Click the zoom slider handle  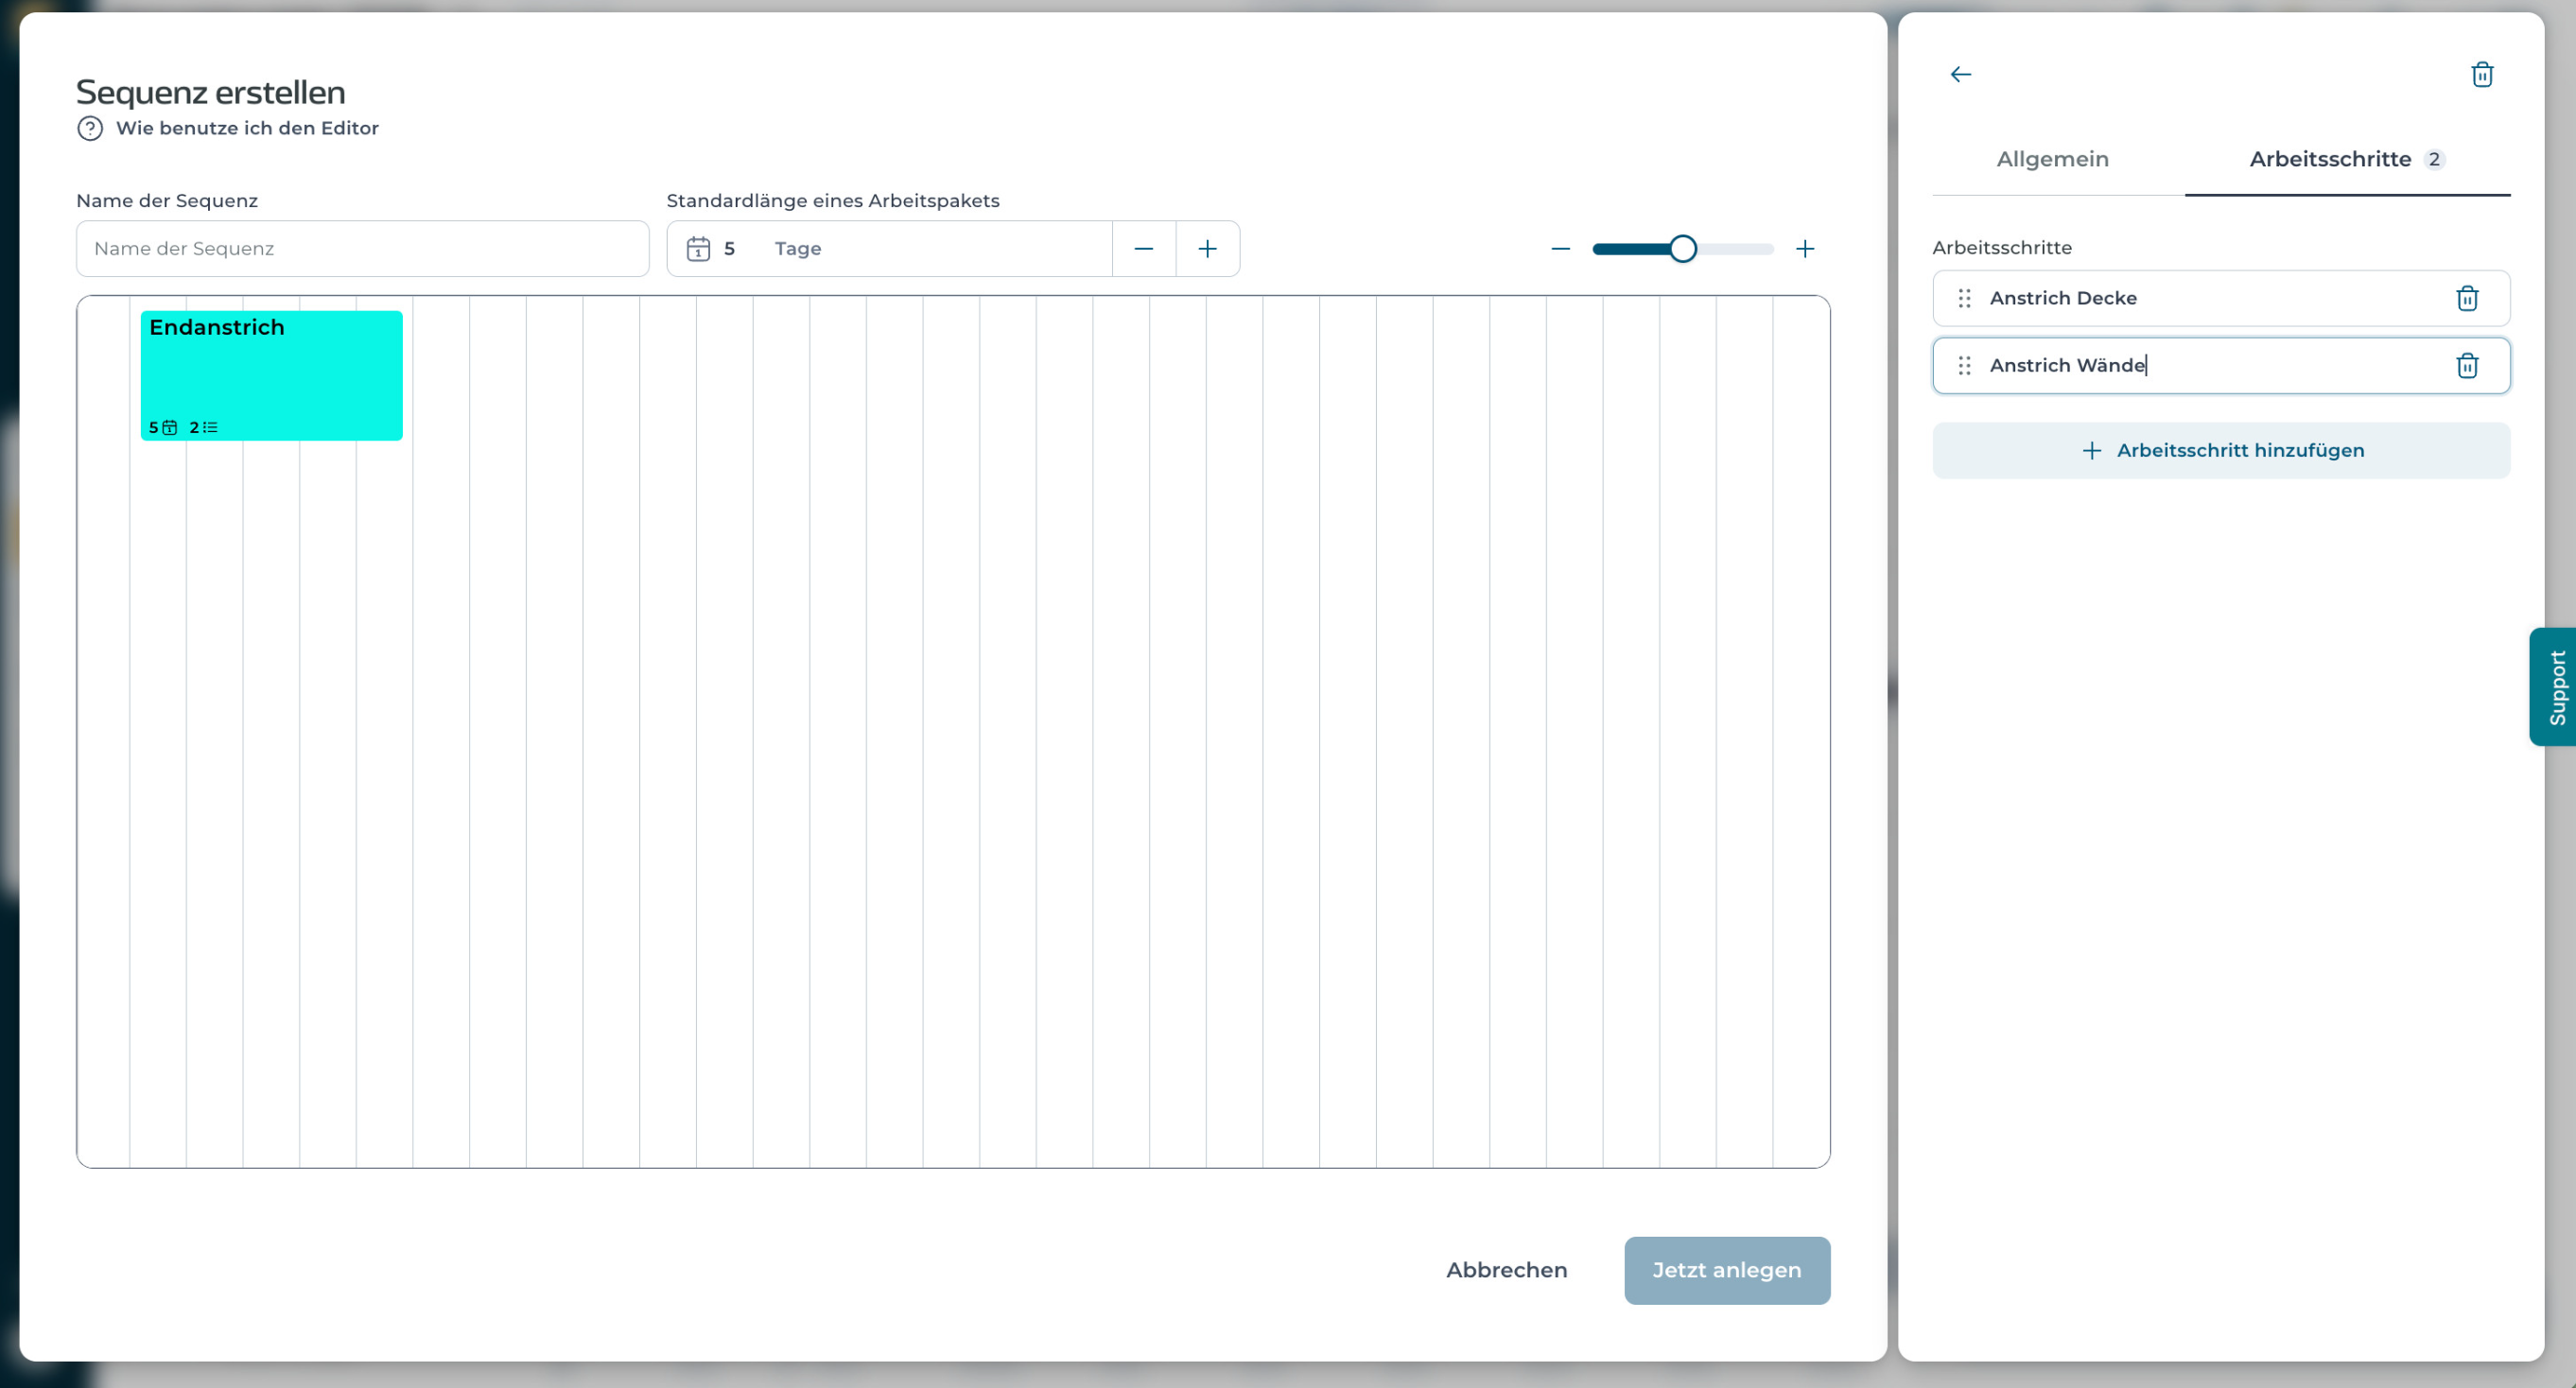[1683, 249]
